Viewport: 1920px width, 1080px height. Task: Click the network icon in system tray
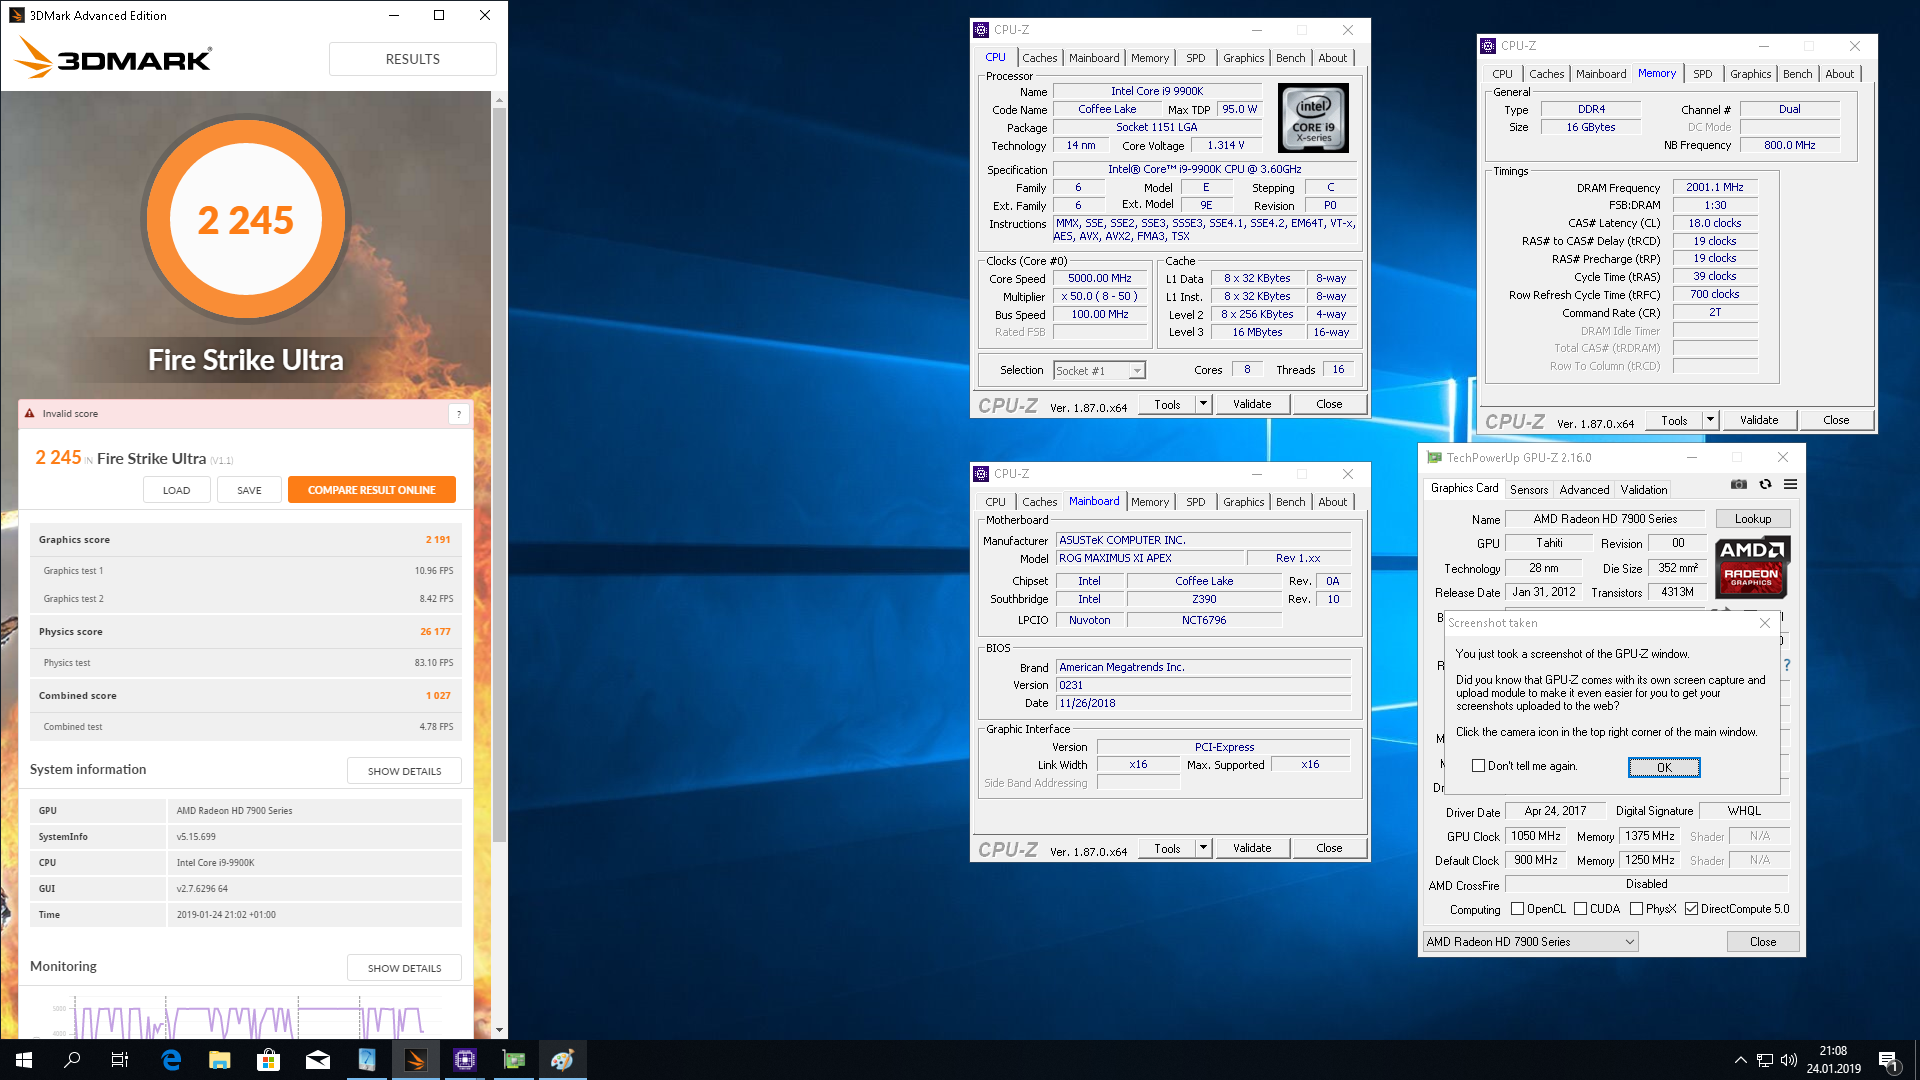(x=1765, y=1060)
